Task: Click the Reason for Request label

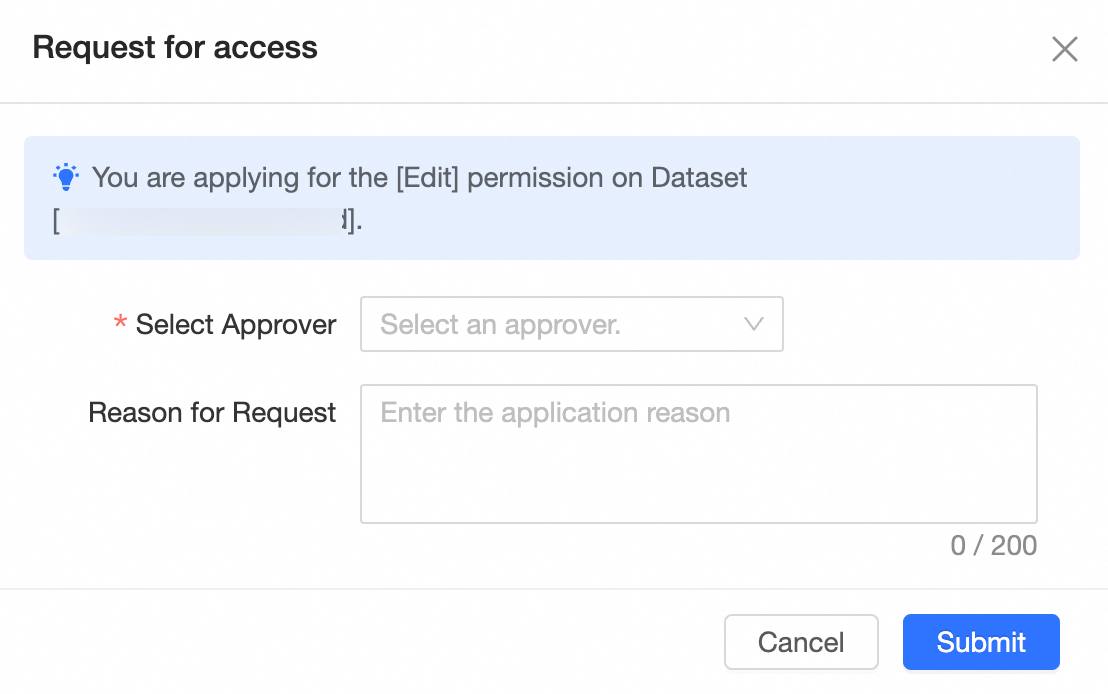Action: 212,413
